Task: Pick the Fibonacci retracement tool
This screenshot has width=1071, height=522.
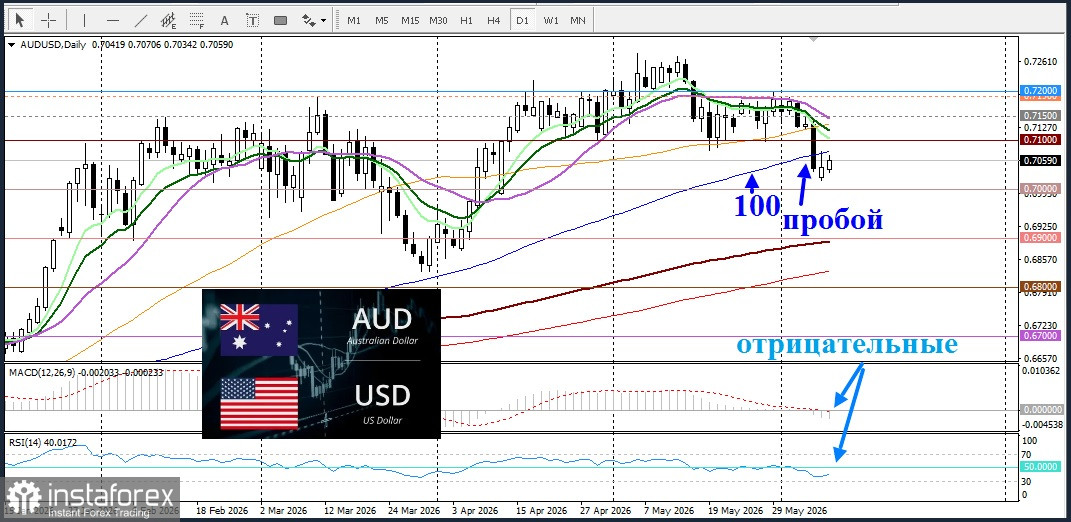Action: click(x=197, y=20)
